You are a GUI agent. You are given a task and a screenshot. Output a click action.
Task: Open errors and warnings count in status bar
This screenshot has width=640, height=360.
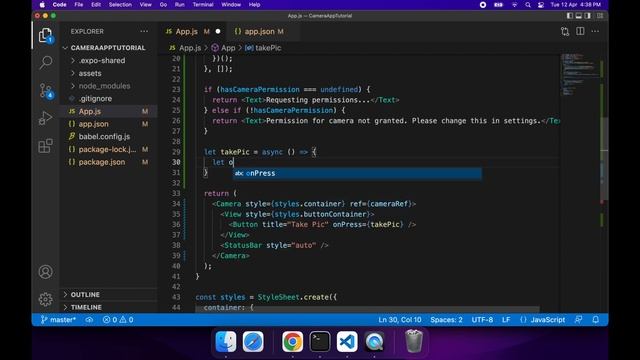[x=118, y=320]
